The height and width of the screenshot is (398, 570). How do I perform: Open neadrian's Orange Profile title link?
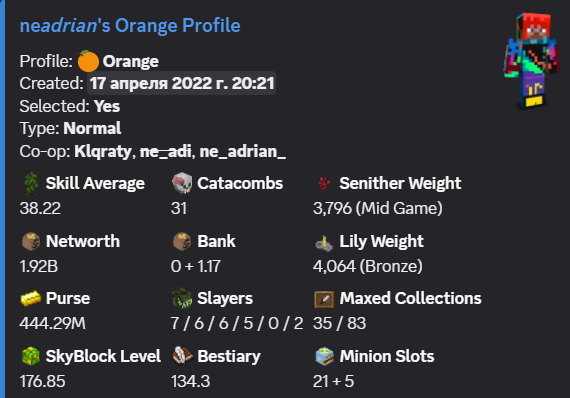pos(130,26)
